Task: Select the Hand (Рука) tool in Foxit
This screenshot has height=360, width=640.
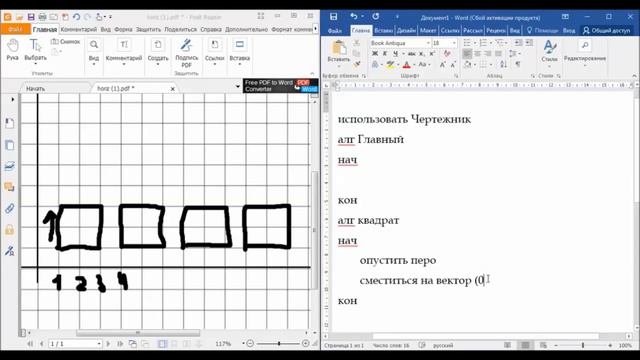Action: (x=12, y=50)
